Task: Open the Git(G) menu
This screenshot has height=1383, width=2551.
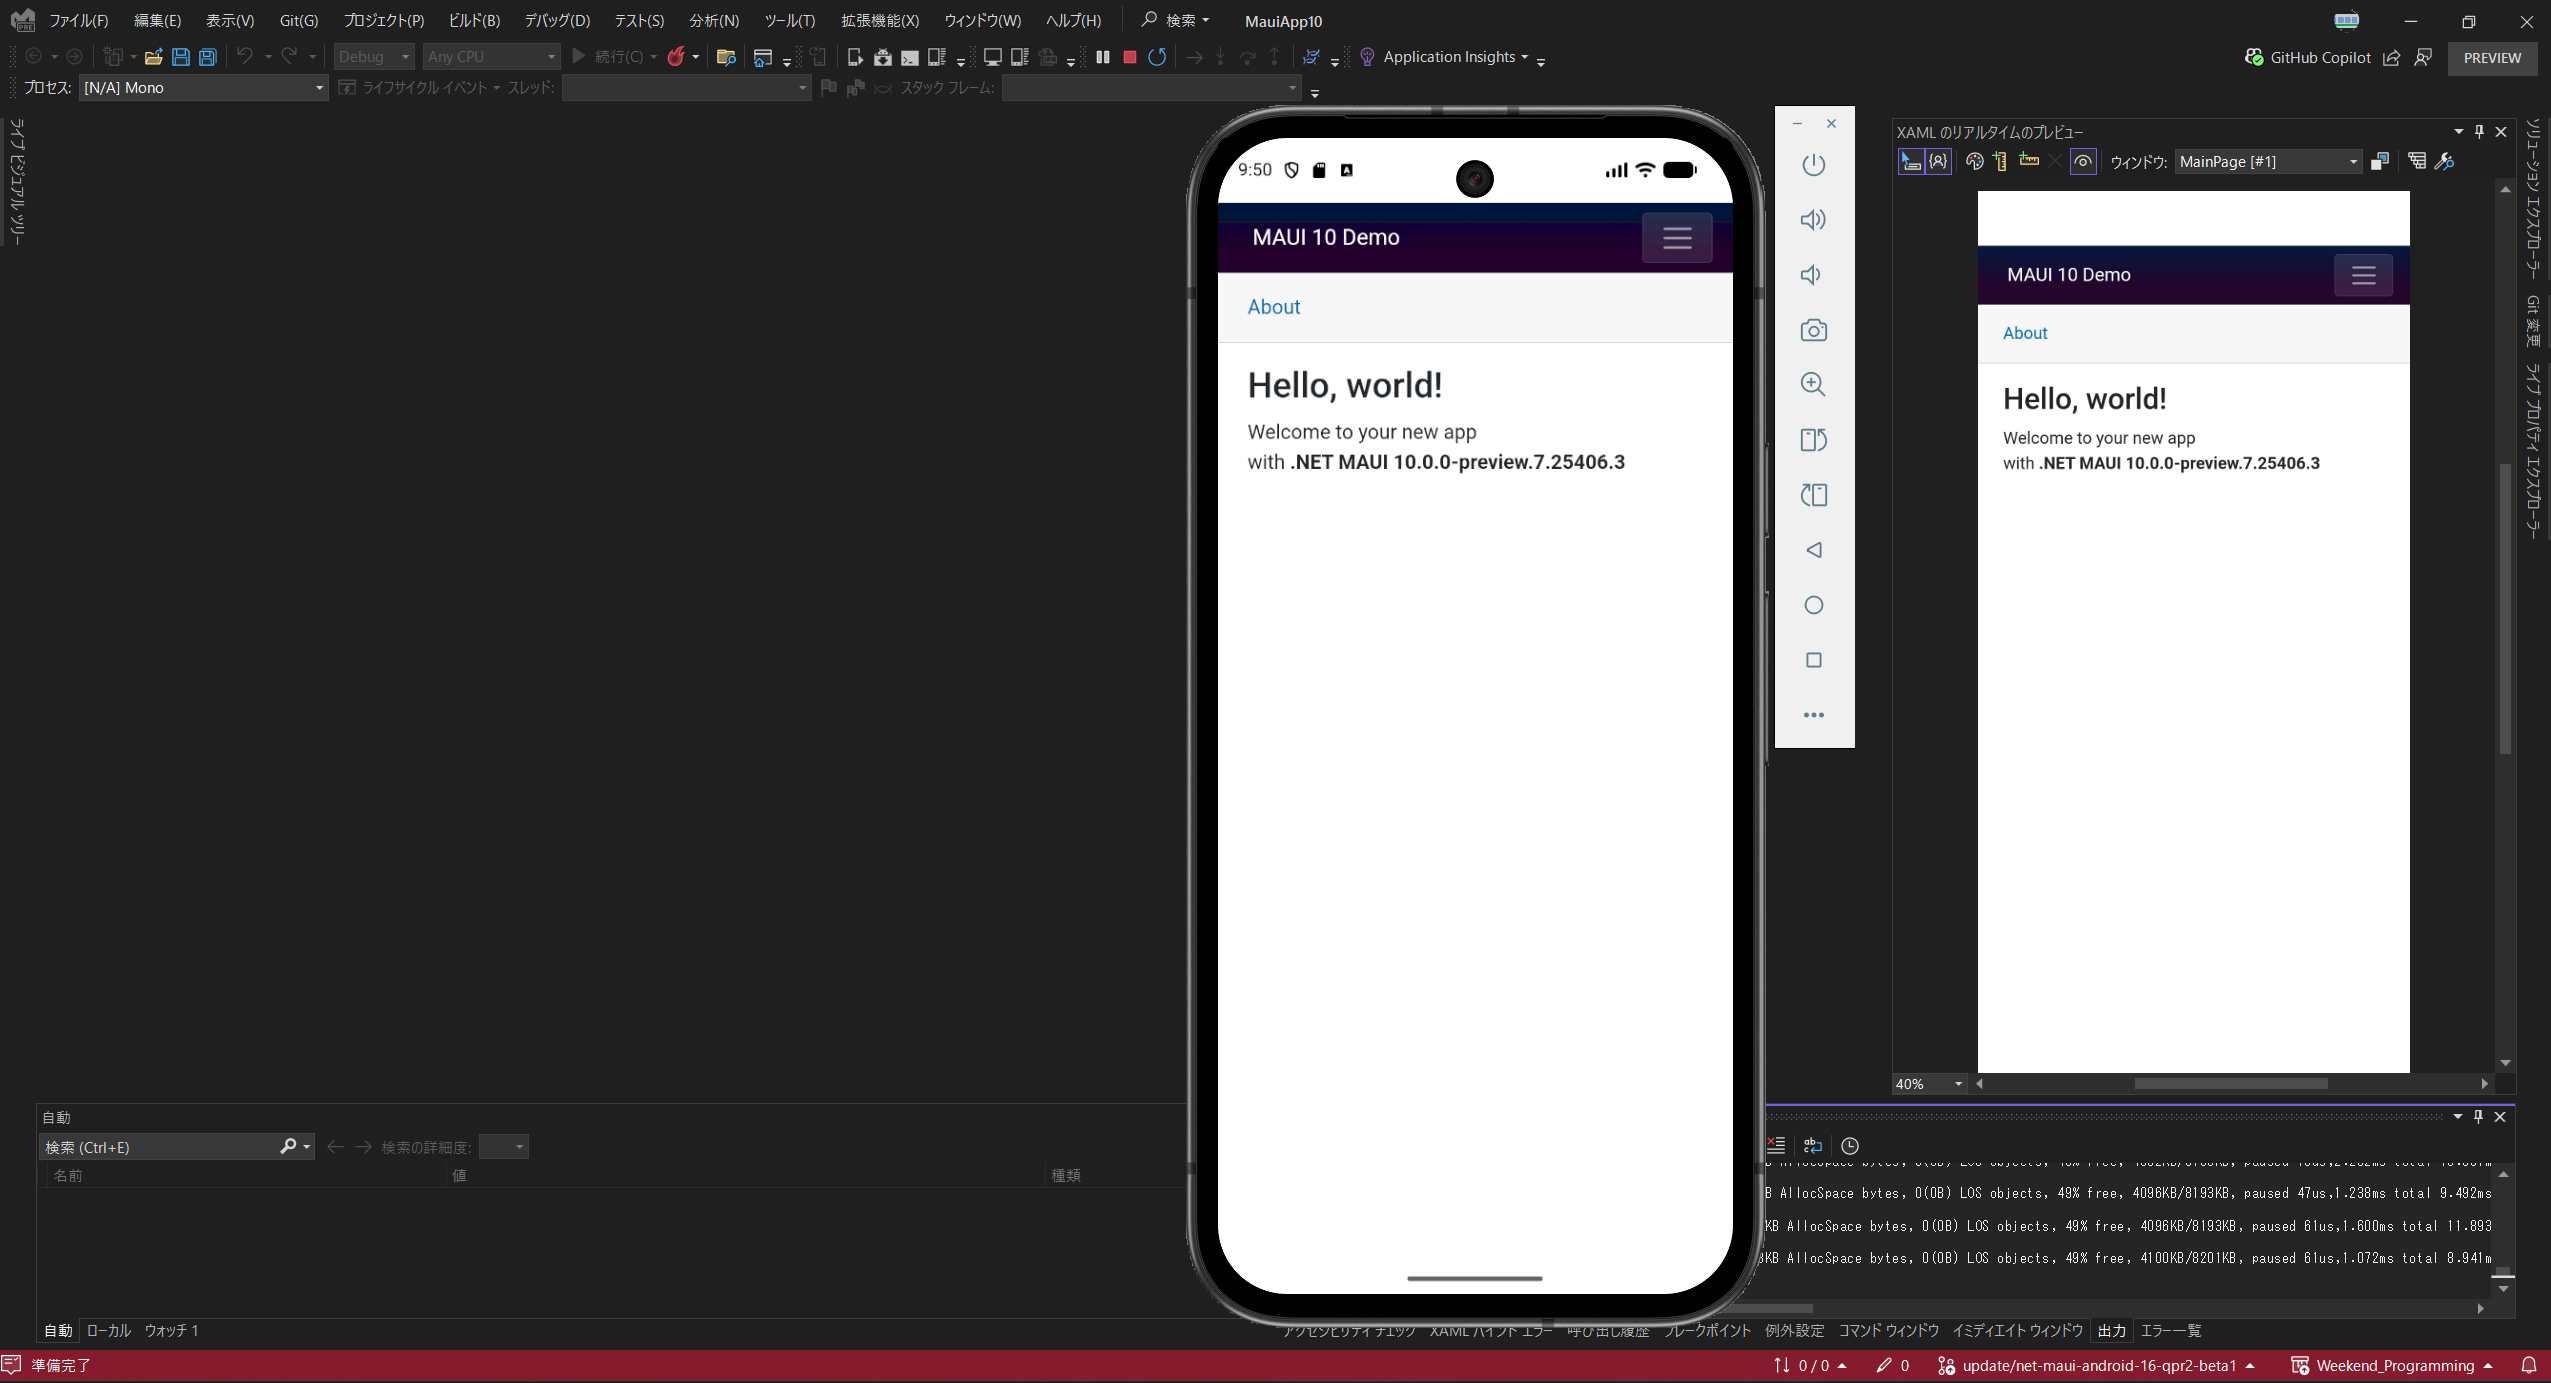Action: click(299, 21)
